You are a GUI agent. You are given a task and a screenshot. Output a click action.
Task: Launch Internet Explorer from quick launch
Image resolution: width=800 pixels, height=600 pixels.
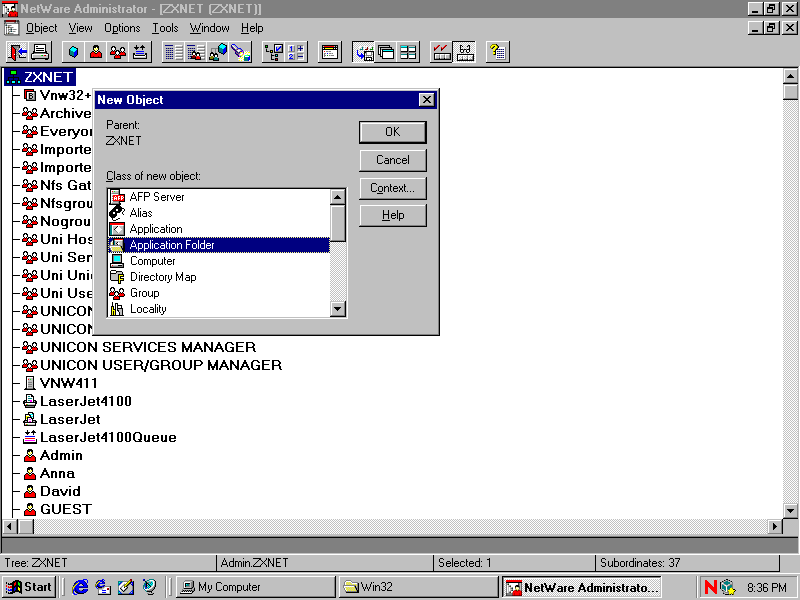[x=80, y=587]
